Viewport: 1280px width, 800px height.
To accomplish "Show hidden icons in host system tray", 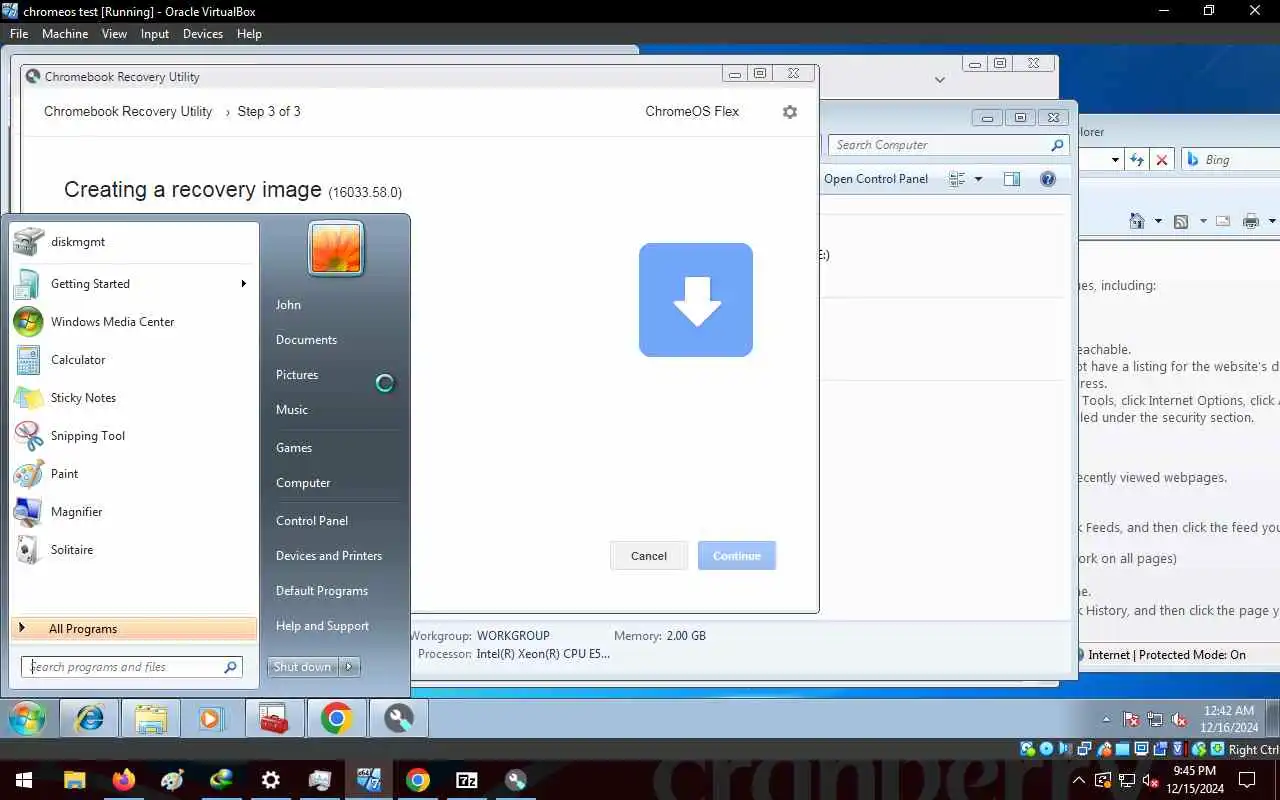I will pos(1078,780).
